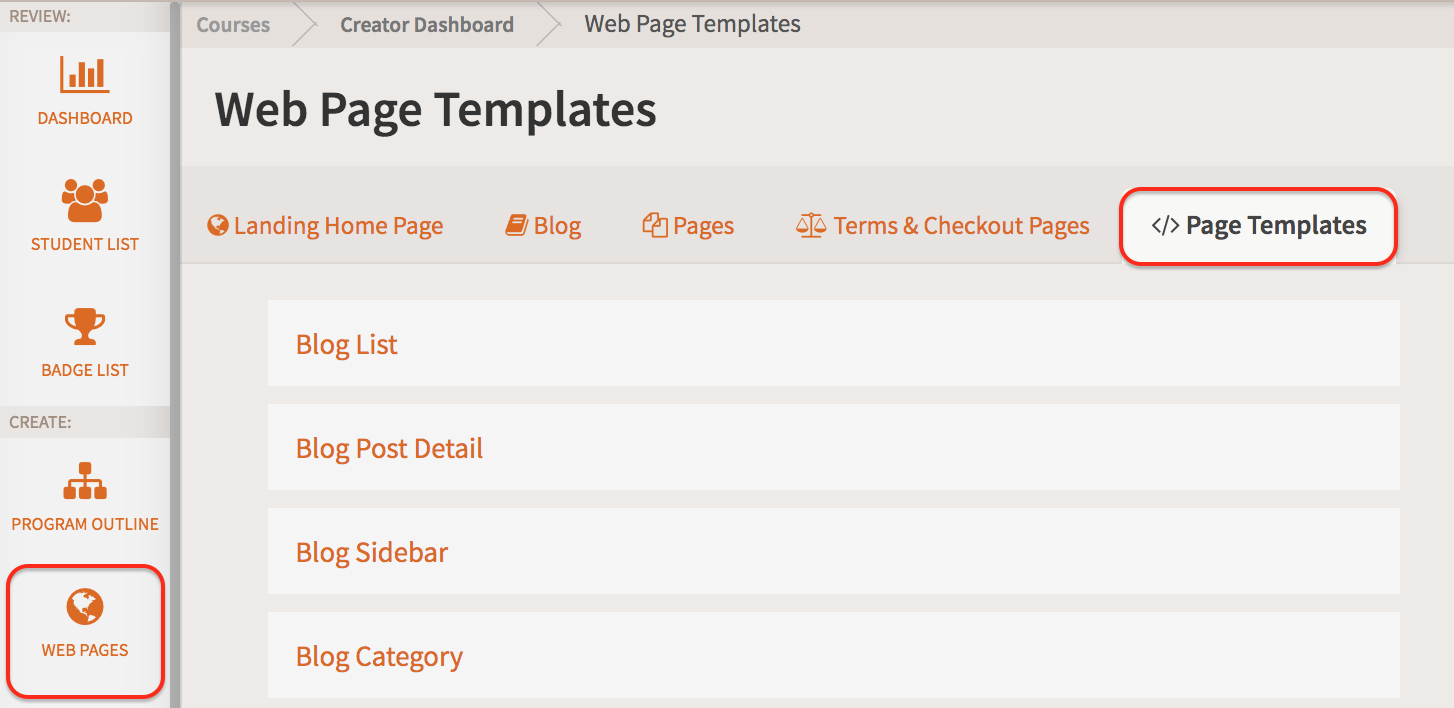Switch to Terms & Checkout Pages tab
Screen dimensions: 1454x708
[943, 226]
